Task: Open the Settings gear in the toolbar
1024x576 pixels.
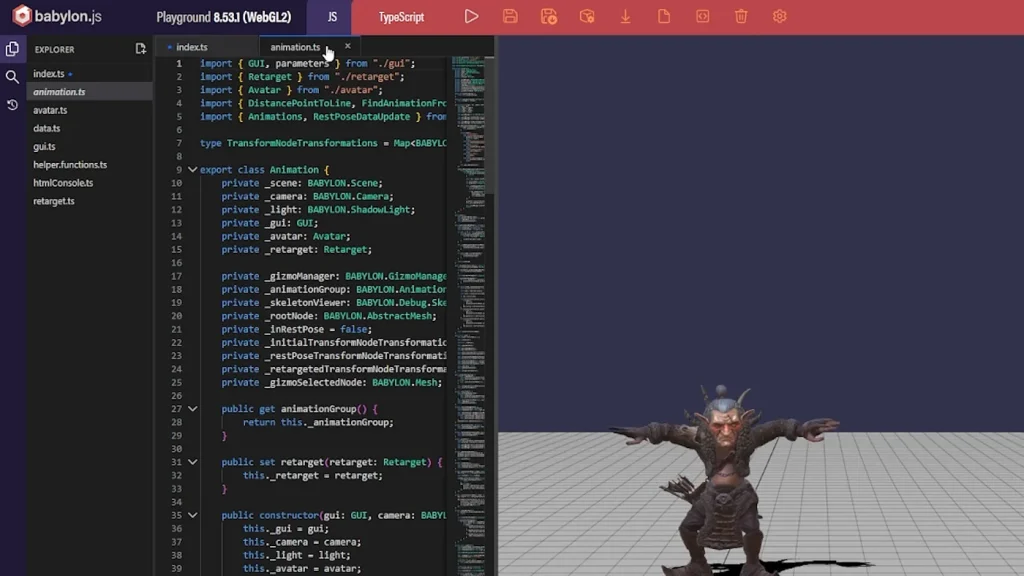Action: click(x=780, y=17)
